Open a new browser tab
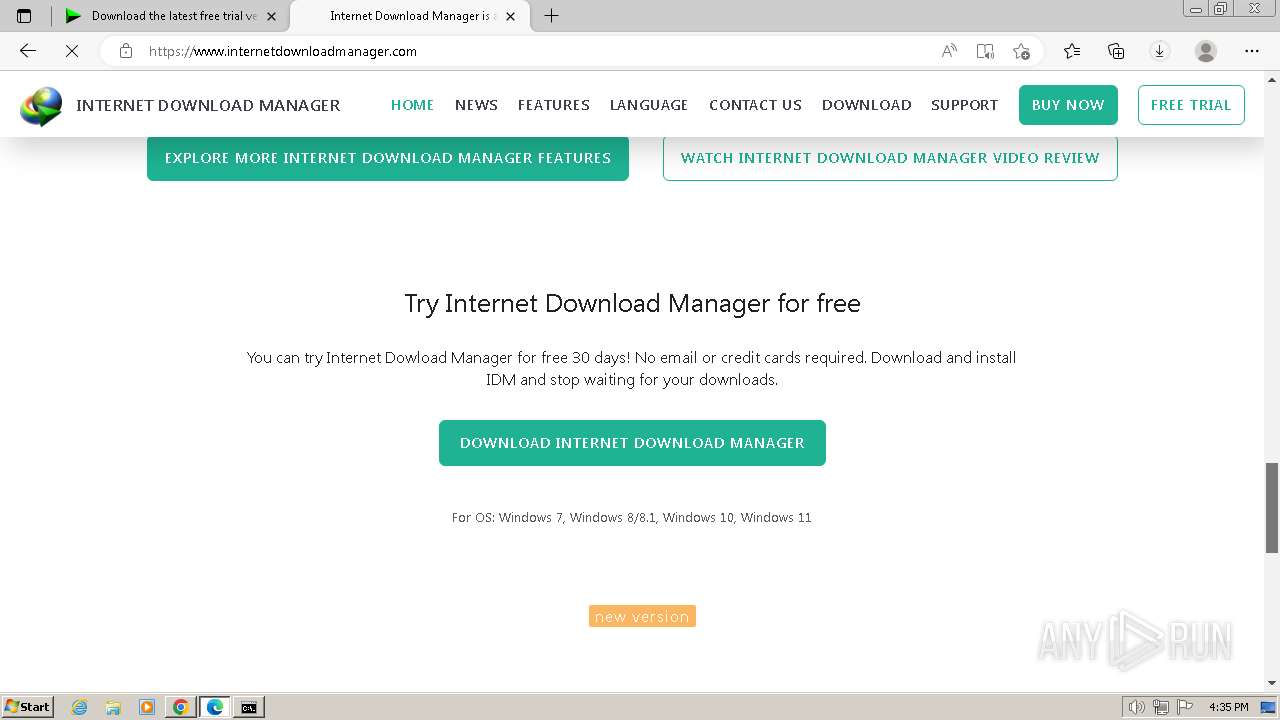Viewport: 1280px width, 720px height. tap(551, 16)
